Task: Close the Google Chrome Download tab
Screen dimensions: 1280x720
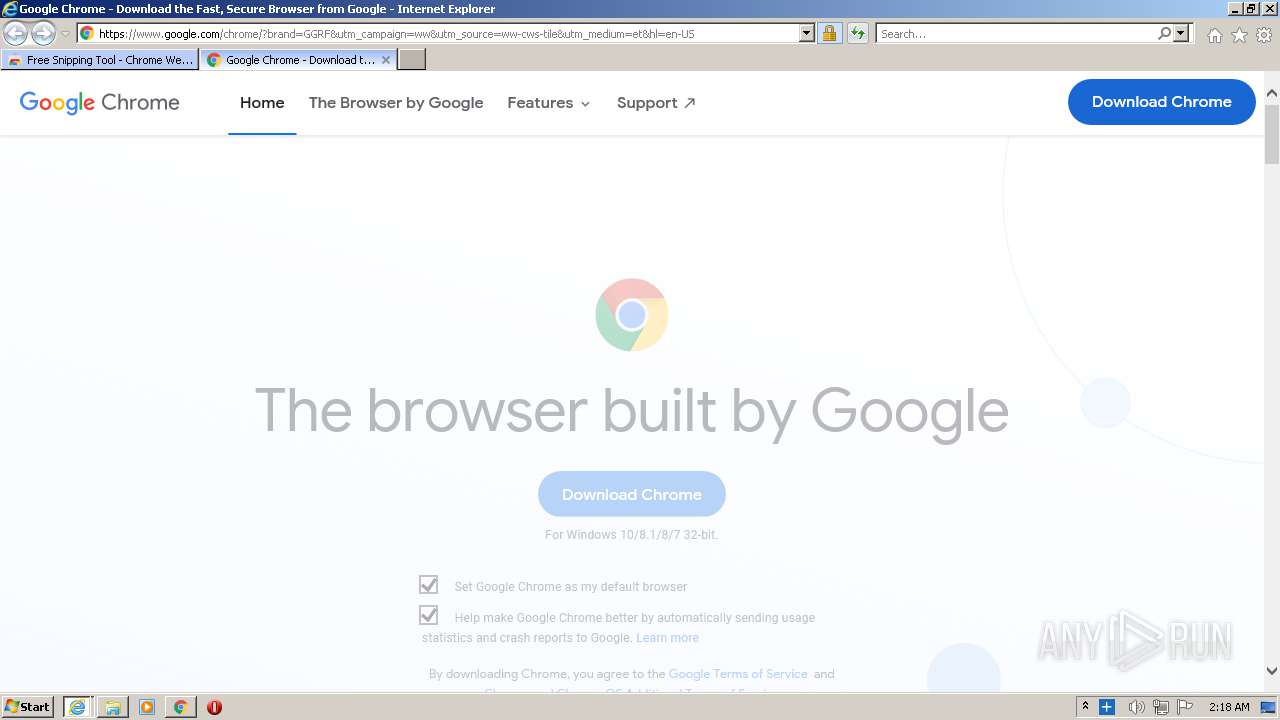Action: (x=386, y=60)
